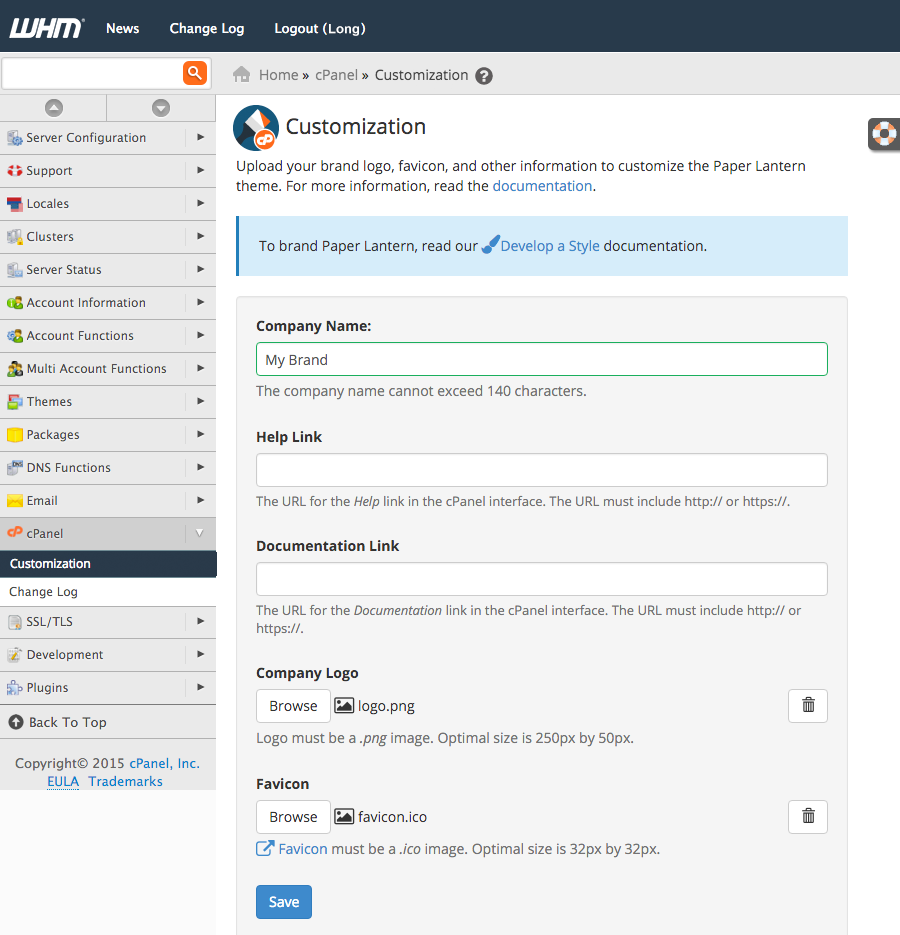Expand the Server Configuration menu
Screen dimensions: 900x935
[x=200, y=138]
